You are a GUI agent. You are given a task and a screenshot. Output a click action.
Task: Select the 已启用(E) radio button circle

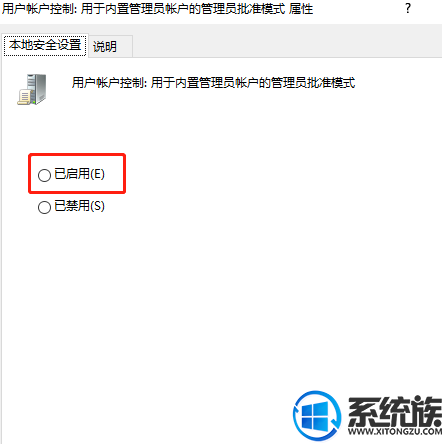point(44,175)
